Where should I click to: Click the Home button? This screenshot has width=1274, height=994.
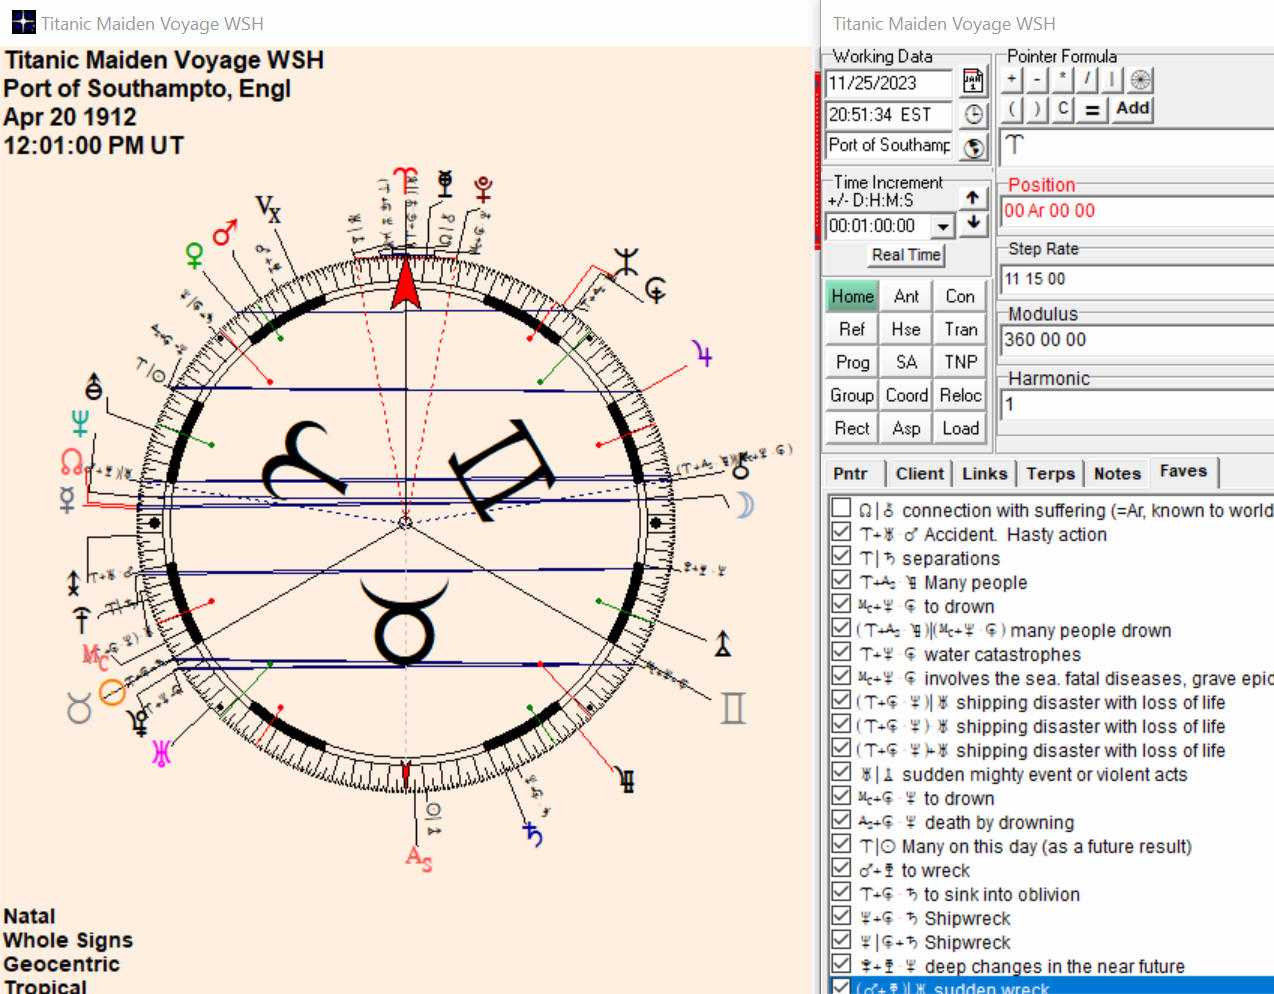pos(852,296)
